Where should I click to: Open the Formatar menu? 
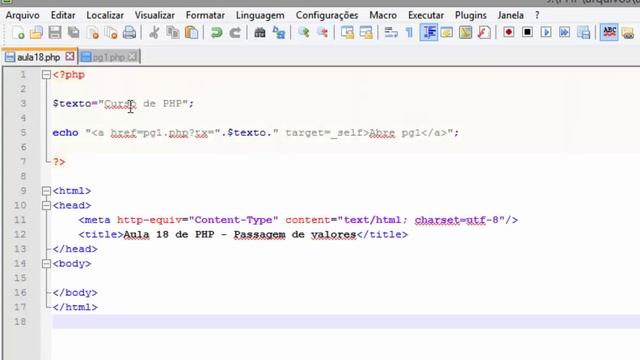pos(205,15)
